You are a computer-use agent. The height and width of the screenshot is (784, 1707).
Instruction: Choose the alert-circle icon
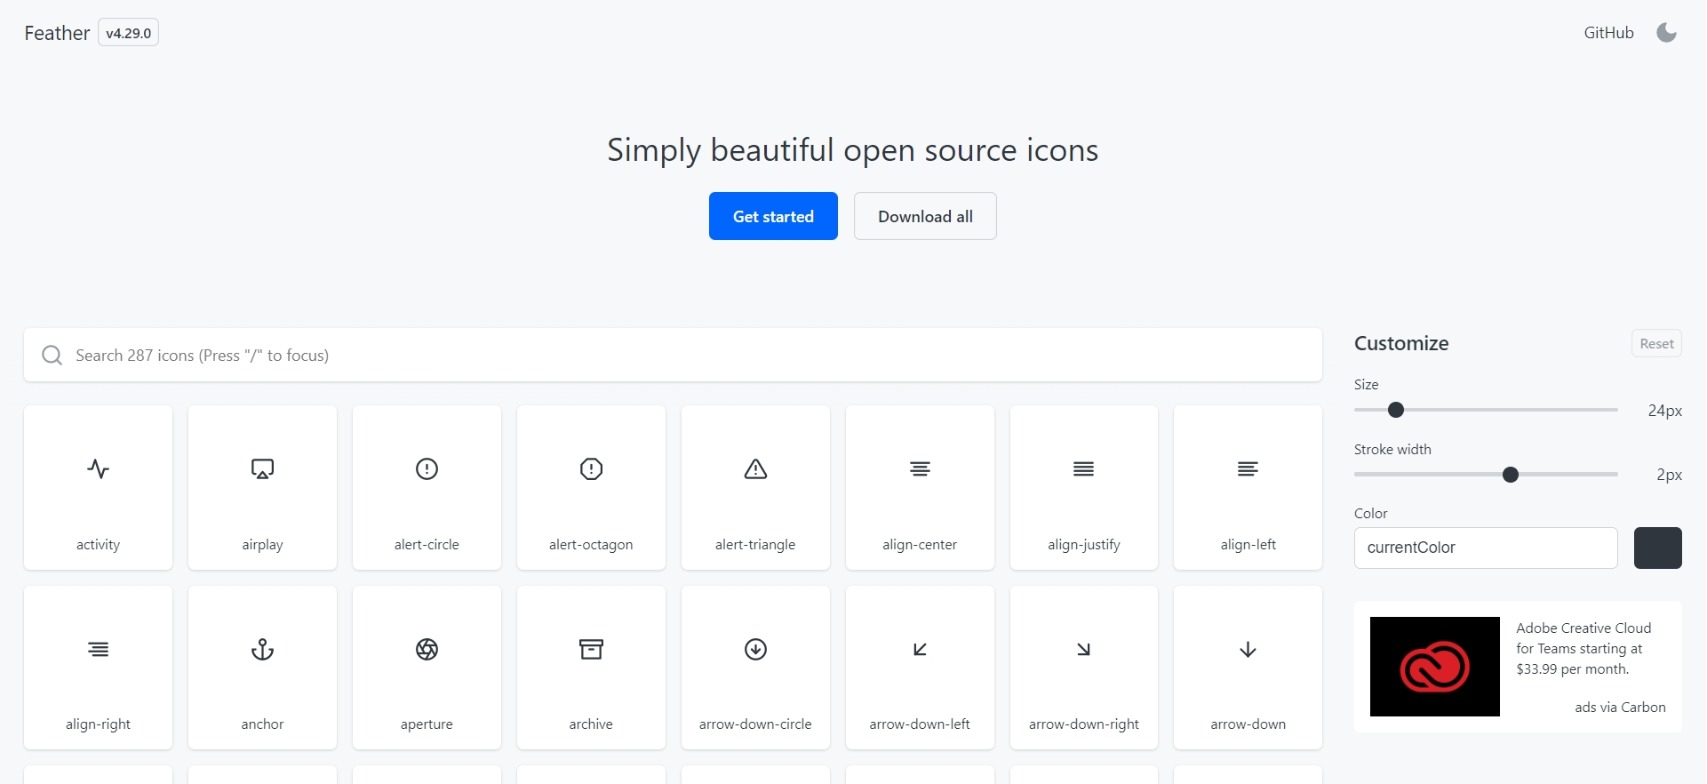[427, 487]
